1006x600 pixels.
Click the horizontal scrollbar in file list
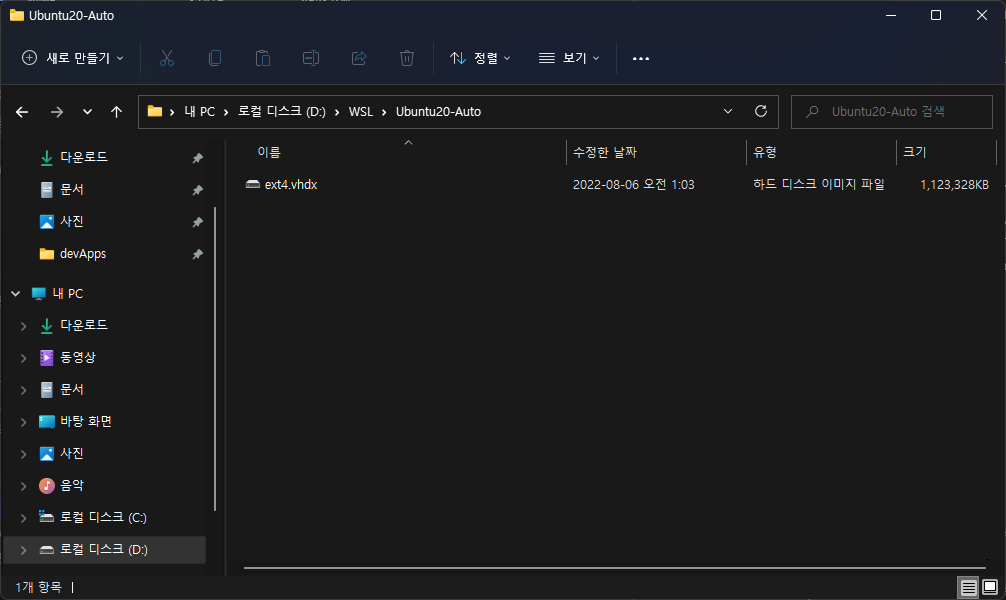614,568
